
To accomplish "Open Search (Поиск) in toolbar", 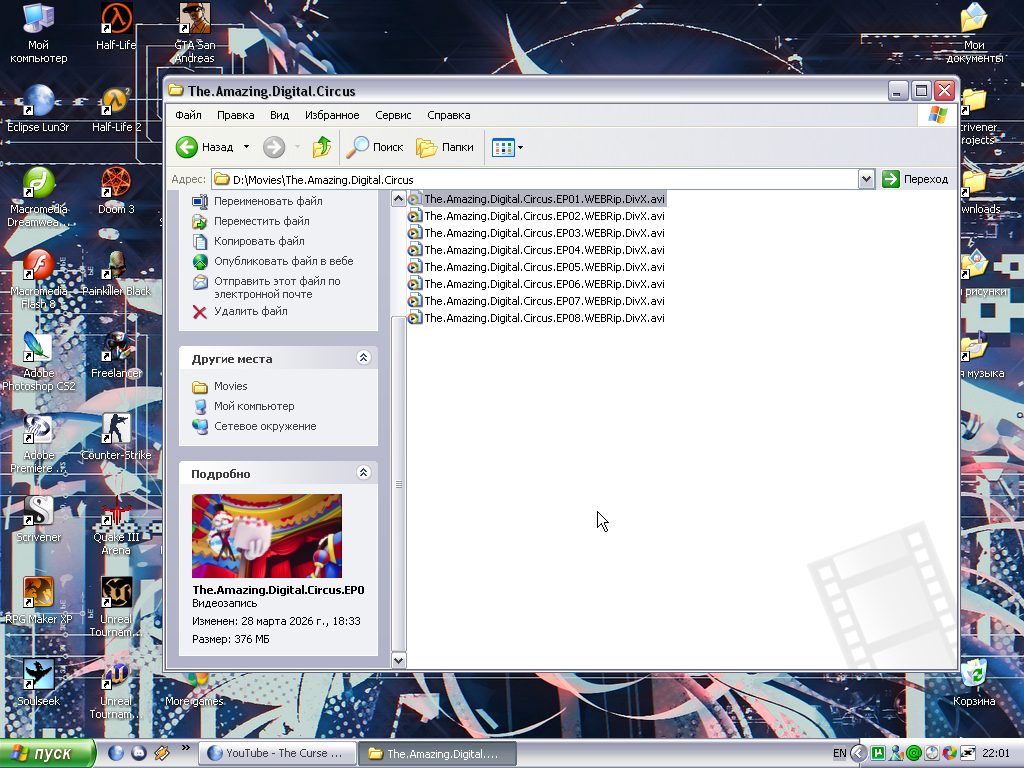I will [375, 147].
